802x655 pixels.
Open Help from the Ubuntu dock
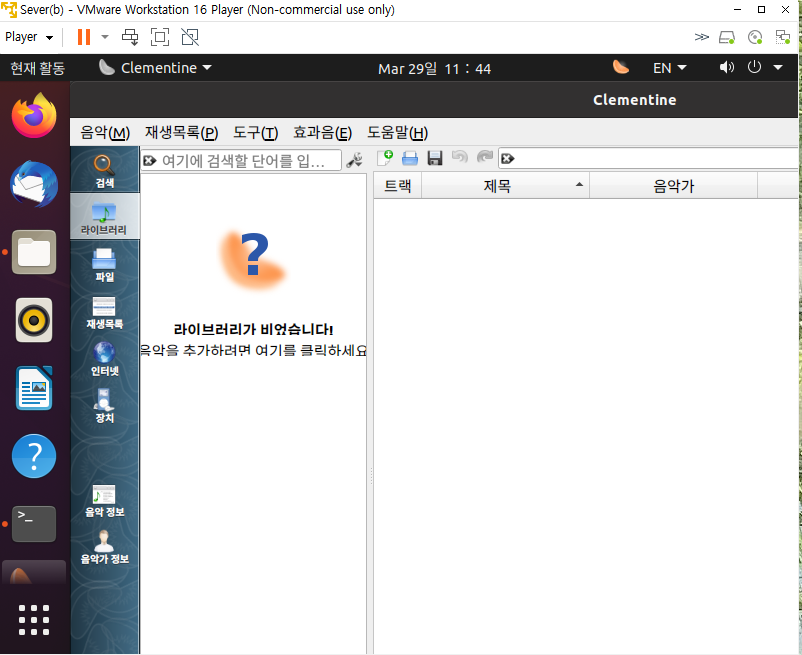34,456
